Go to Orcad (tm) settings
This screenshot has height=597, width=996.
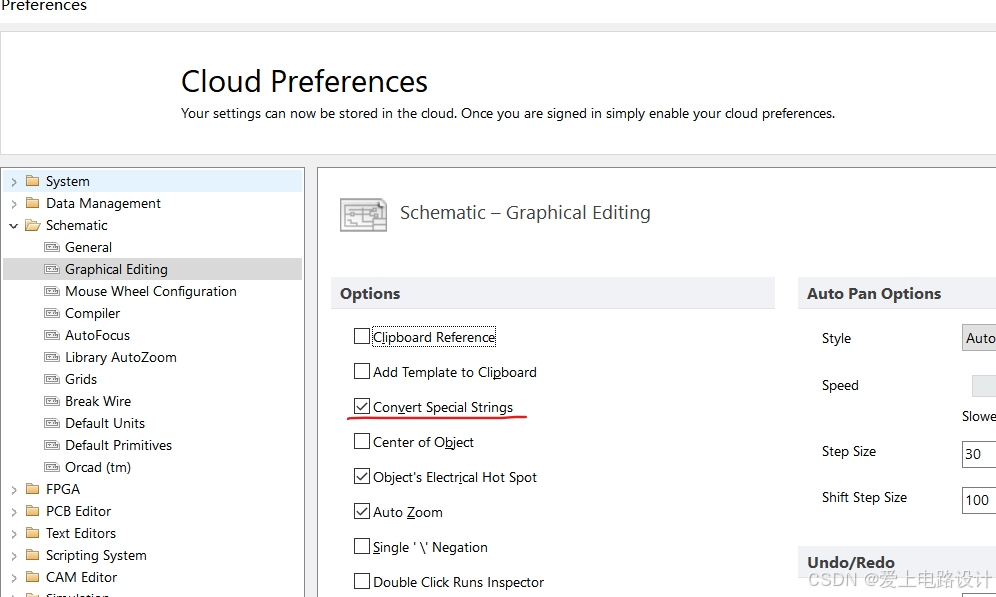[x=97, y=467]
